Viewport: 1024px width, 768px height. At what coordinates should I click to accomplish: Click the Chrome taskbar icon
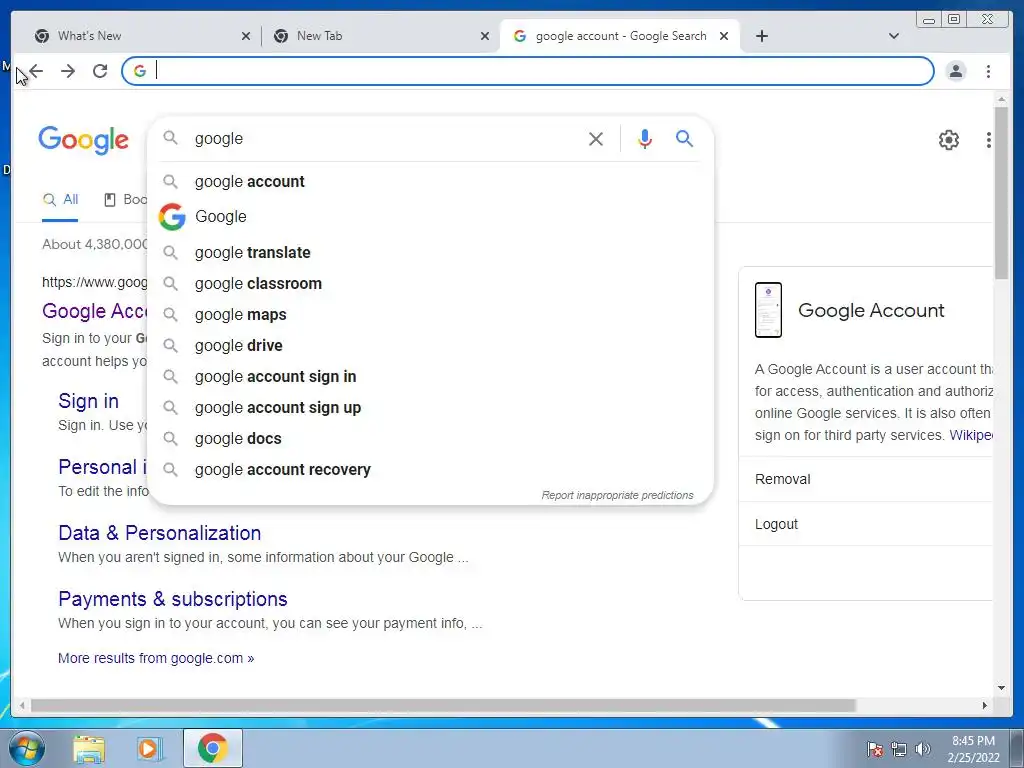click(x=213, y=748)
